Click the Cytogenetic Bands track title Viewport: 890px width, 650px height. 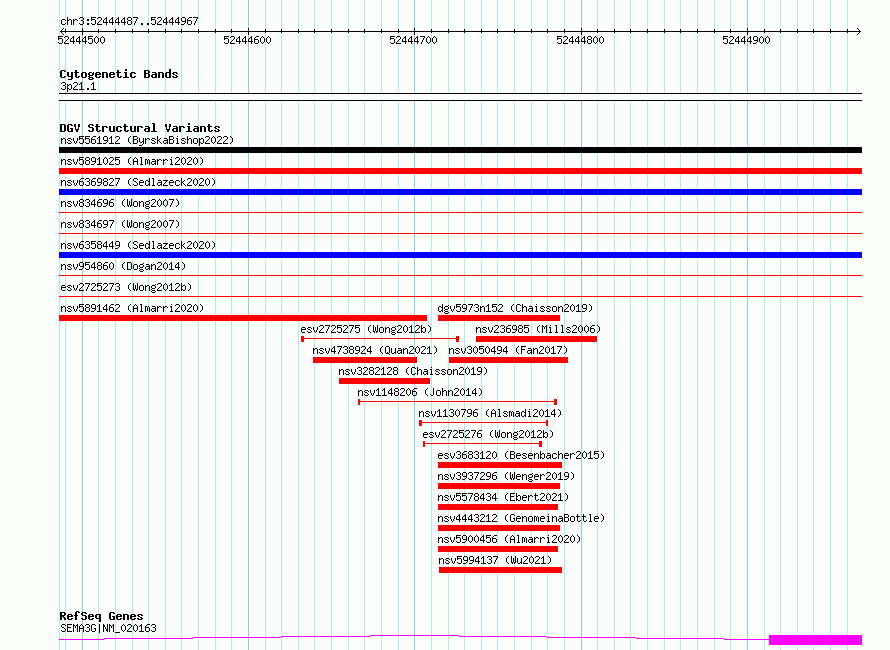tap(119, 74)
